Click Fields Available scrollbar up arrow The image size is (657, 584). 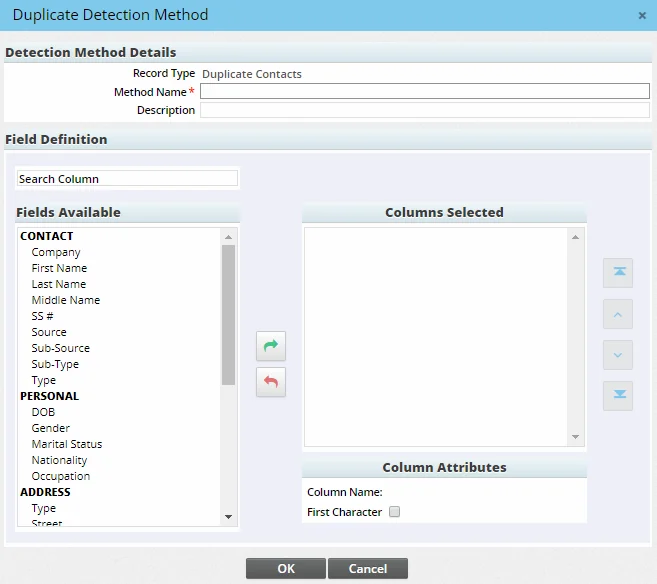click(x=228, y=237)
